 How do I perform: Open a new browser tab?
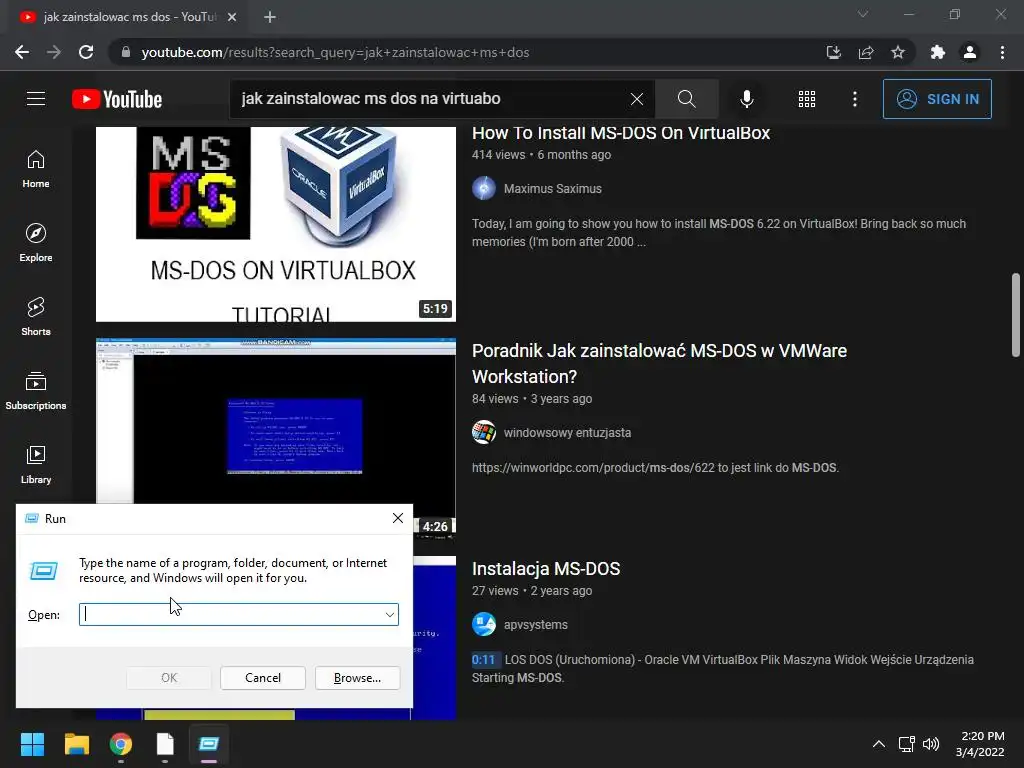[270, 17]
